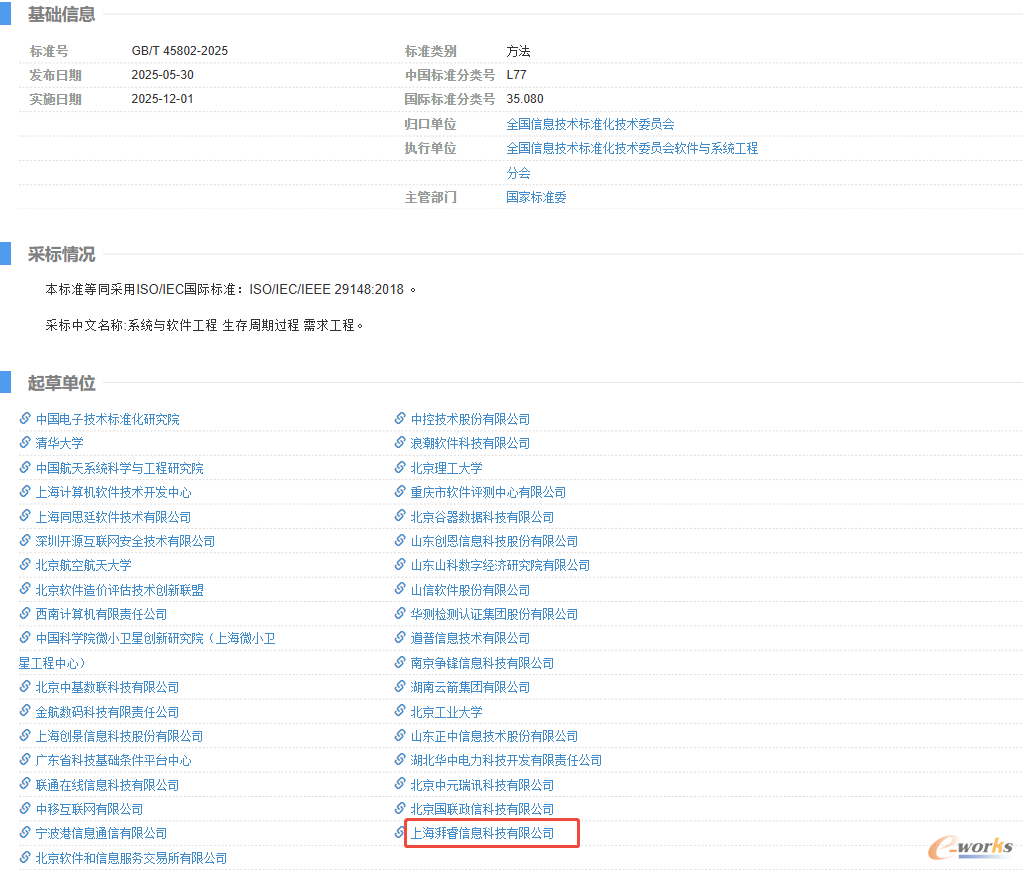Open 湖北华中电力科技开发有限责任公司 link

click(x=506, y=760)
